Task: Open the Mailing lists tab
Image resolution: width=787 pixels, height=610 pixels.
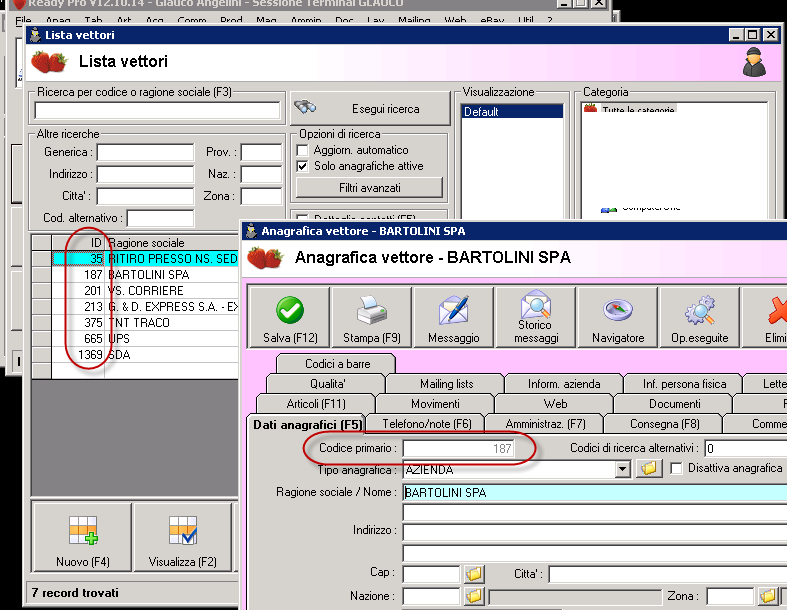Action: click(x=447, y=384)
